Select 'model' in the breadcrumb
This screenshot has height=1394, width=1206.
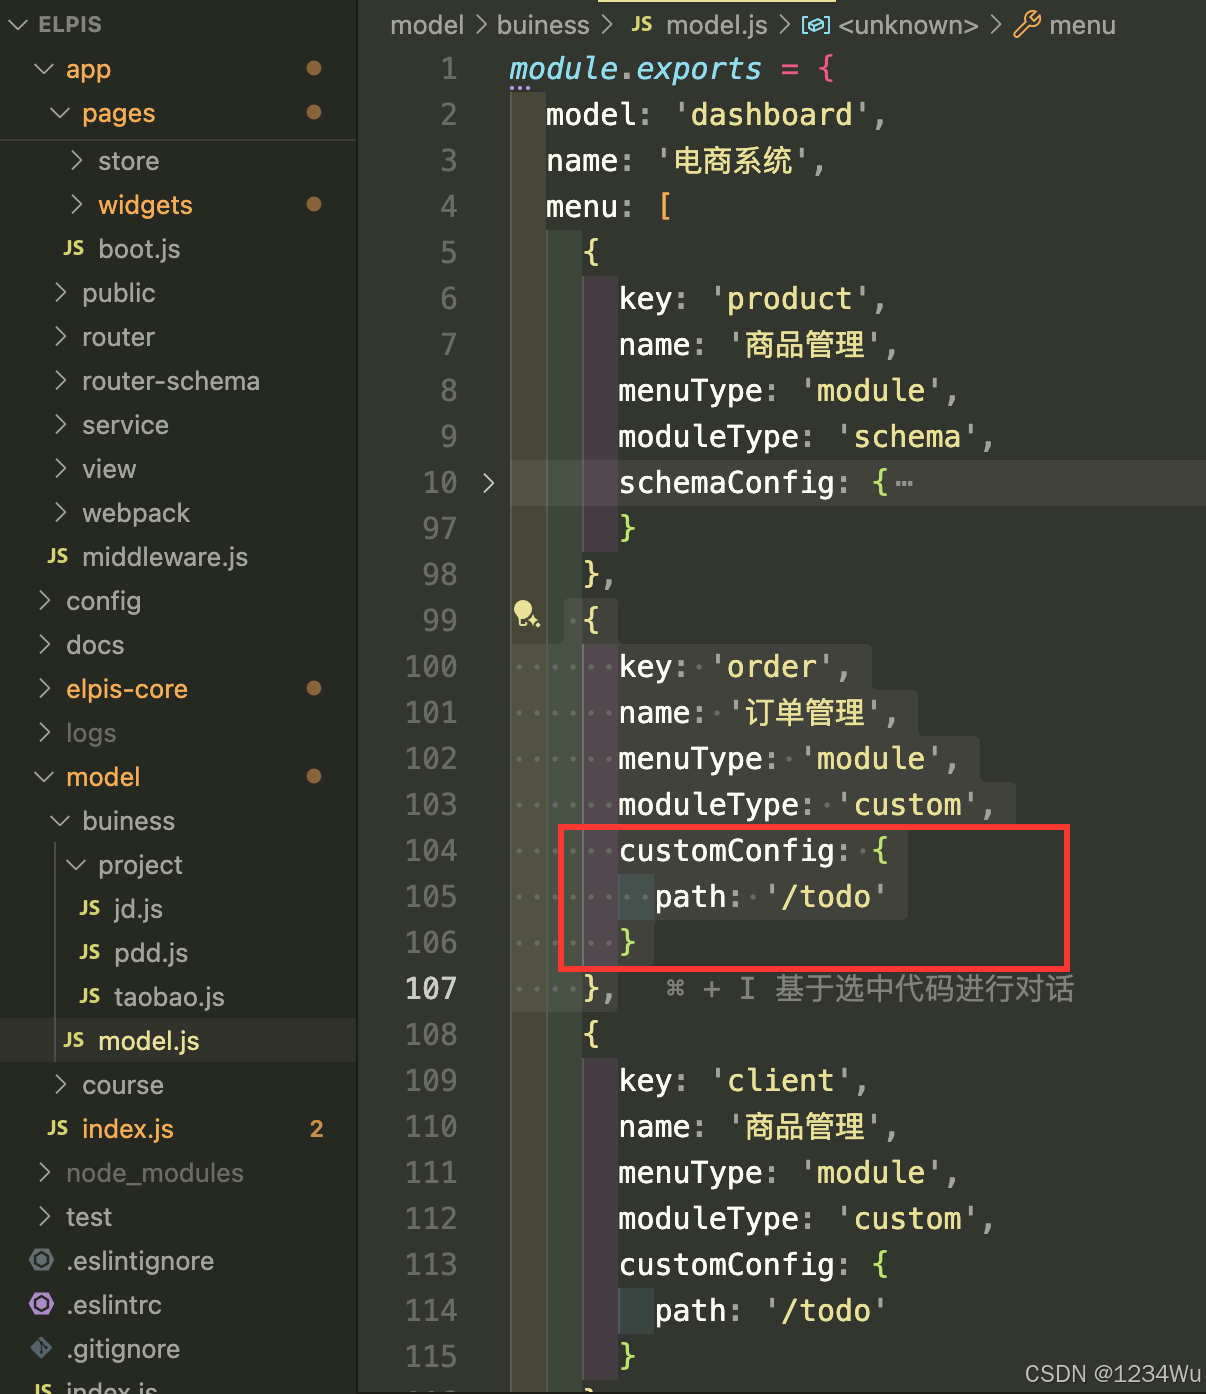tap(427, 25)
